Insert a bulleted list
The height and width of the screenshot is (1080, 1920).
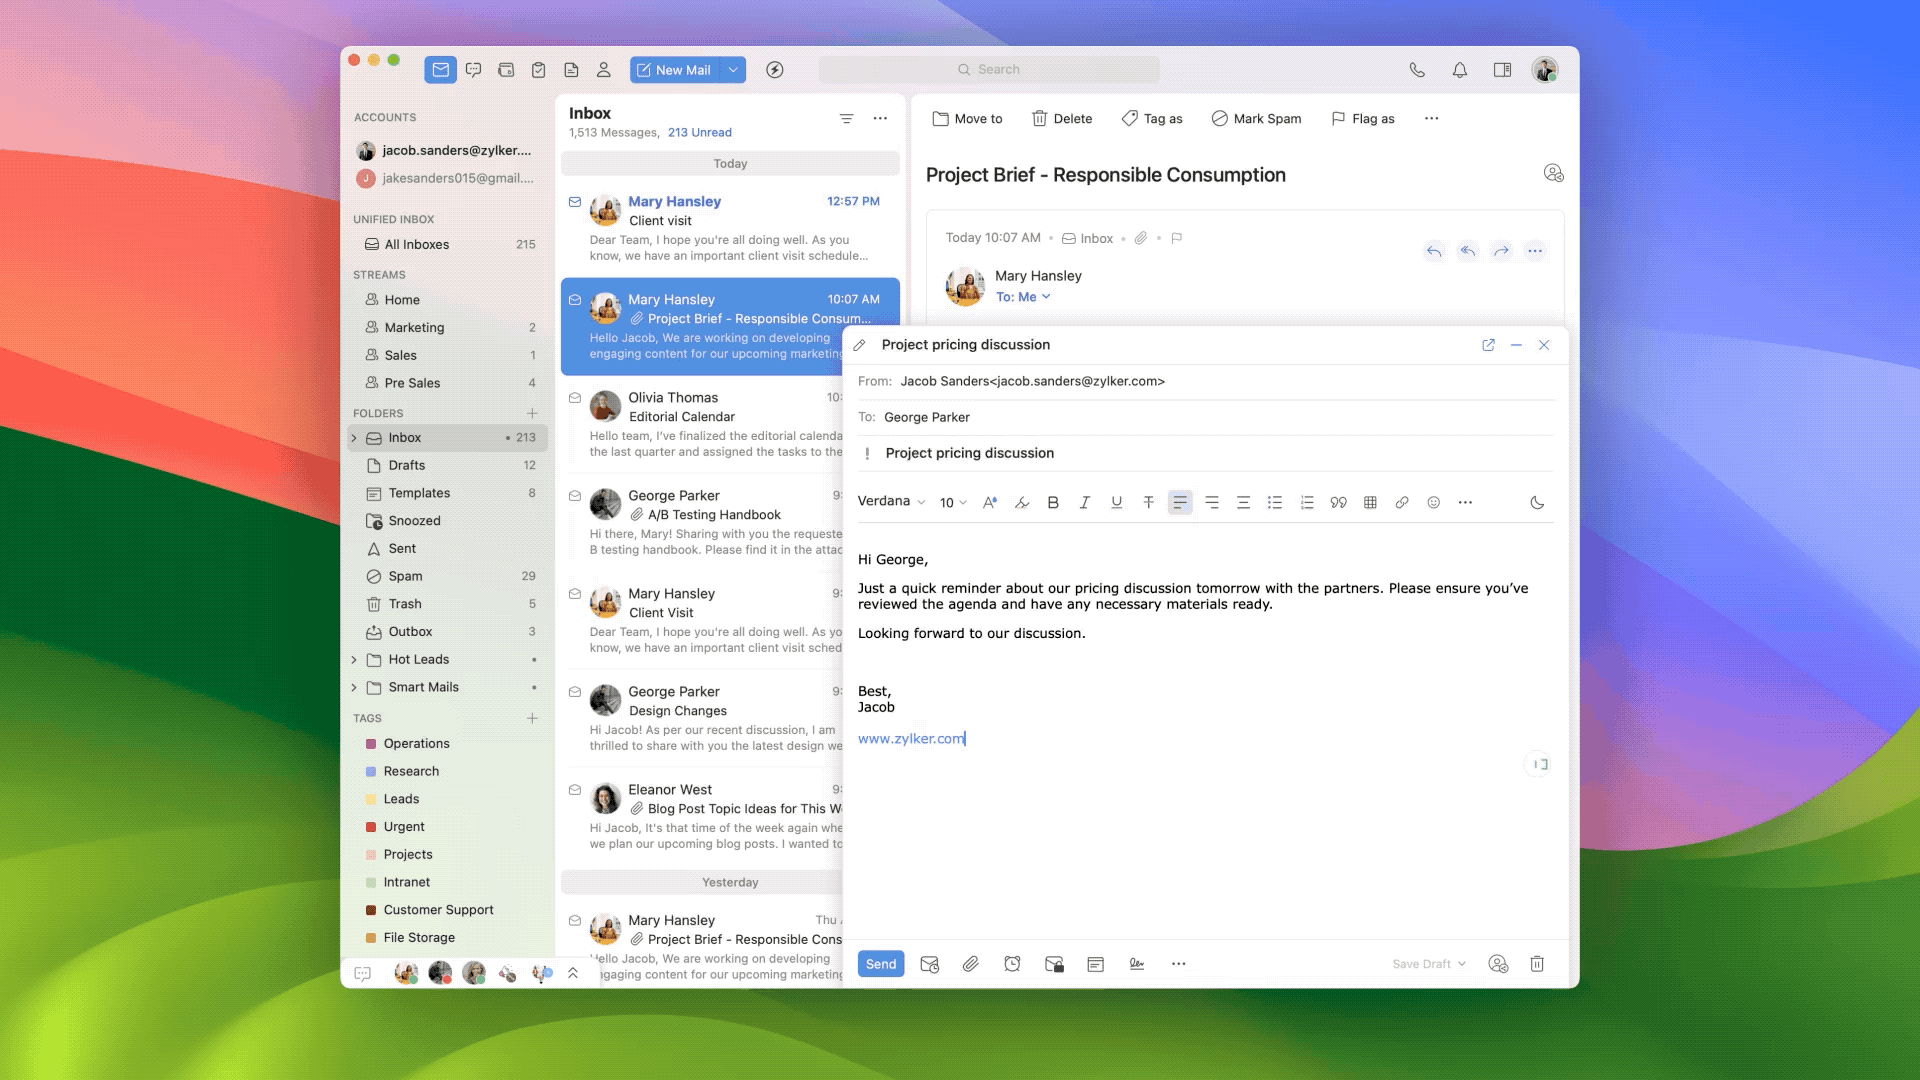(x=1274, y=503)
